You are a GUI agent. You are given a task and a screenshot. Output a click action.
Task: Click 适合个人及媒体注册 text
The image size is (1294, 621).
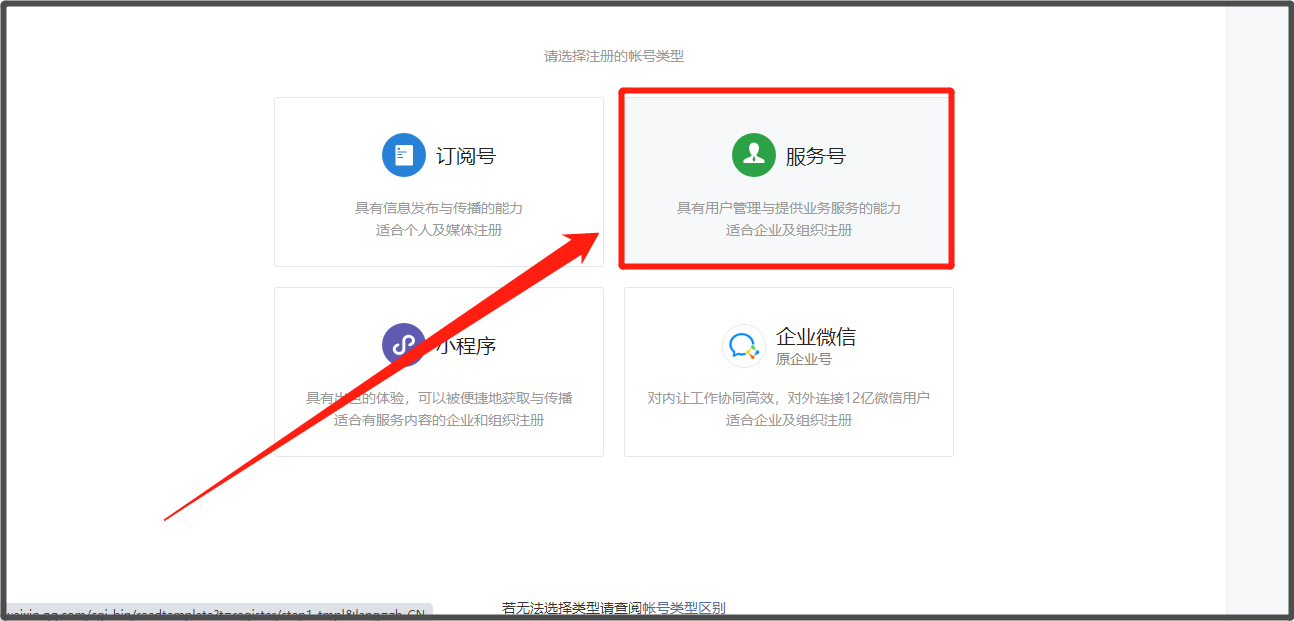coord(439,230)
